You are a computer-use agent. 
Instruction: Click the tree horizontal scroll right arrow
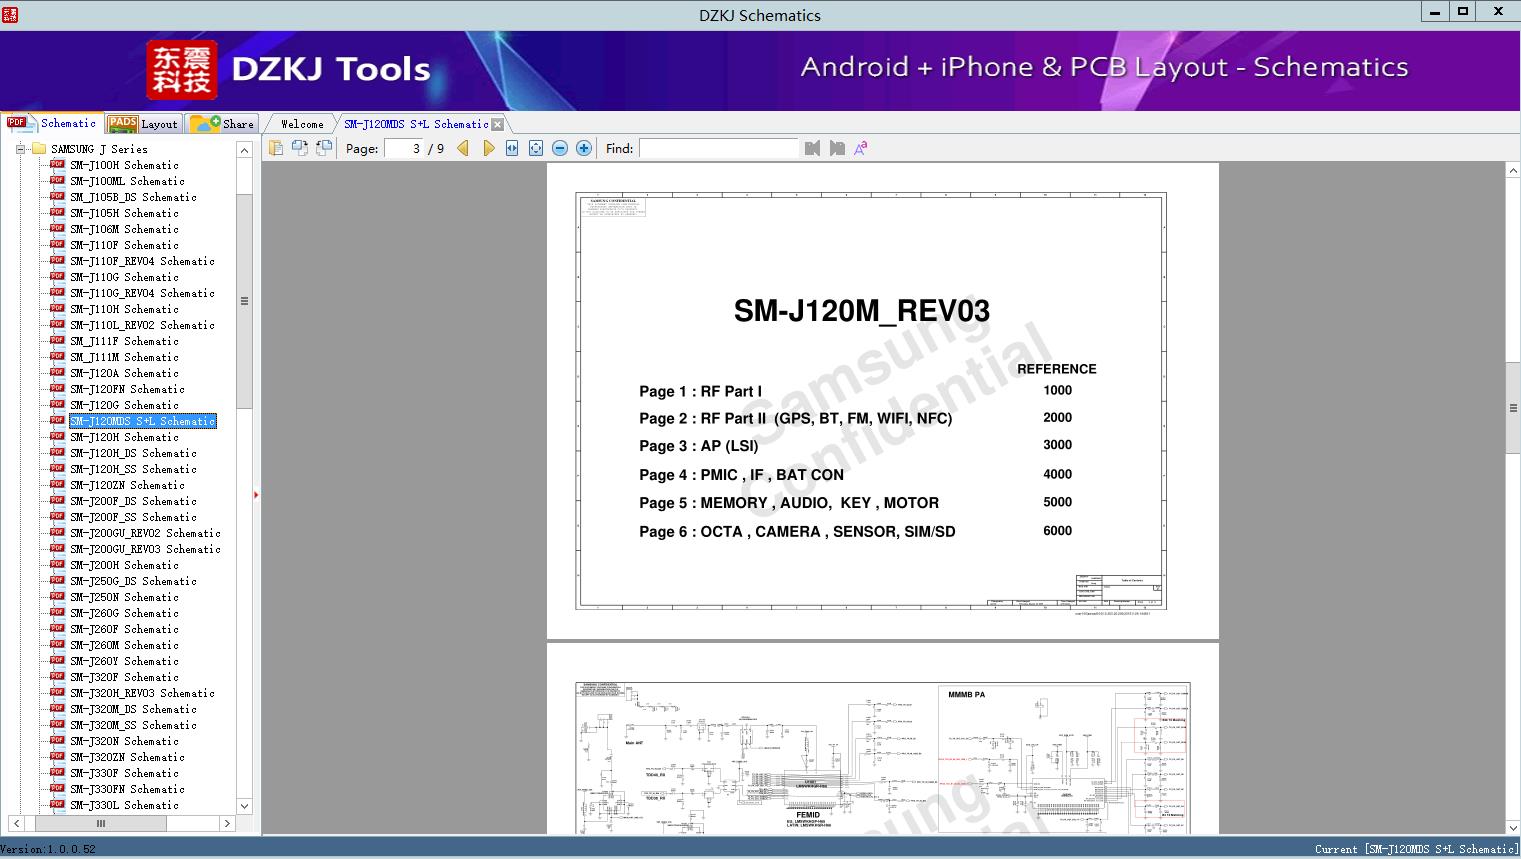(x=227, y=823)
